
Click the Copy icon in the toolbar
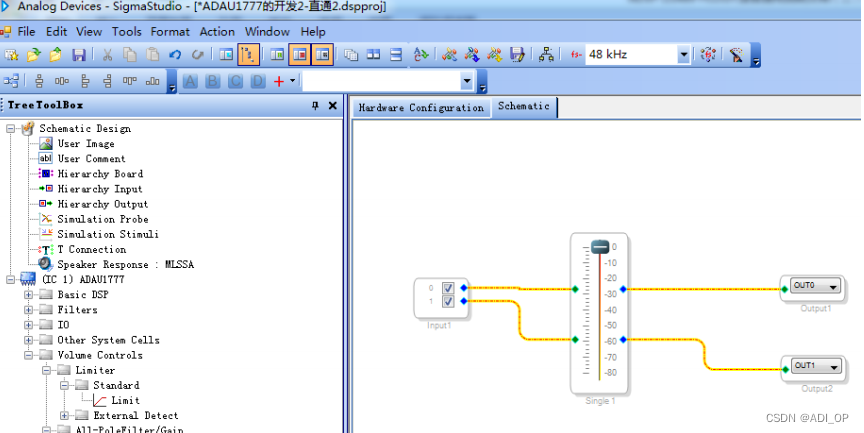130,55
